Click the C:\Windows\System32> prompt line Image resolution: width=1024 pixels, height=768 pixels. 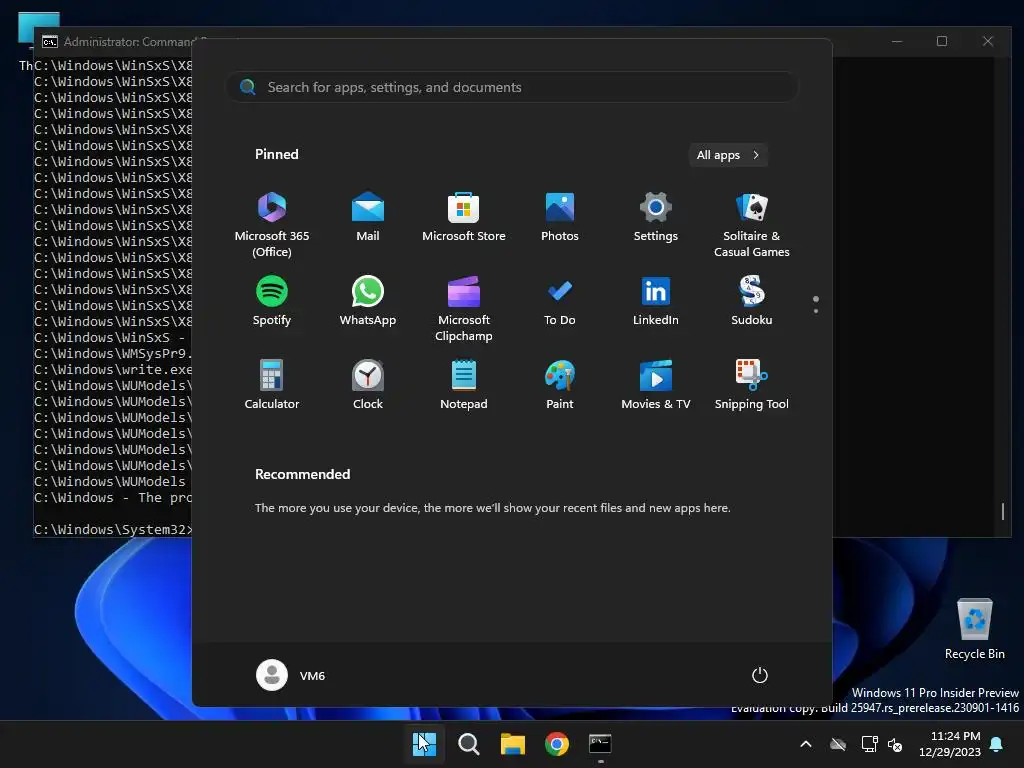113,530
